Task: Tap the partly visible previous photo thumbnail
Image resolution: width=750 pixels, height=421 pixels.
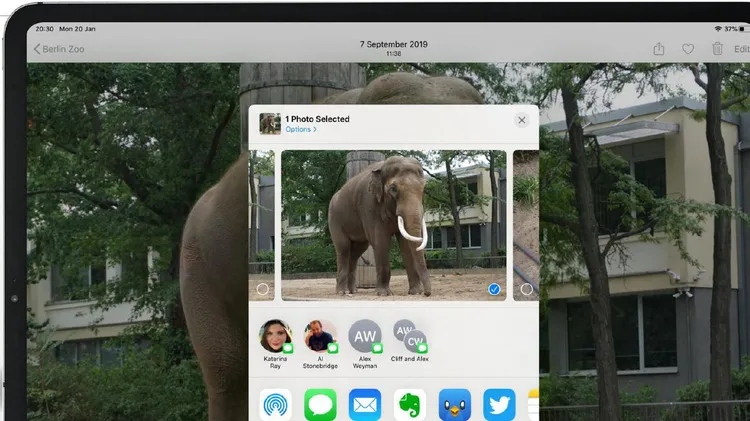Action: [x=262, y=225]
